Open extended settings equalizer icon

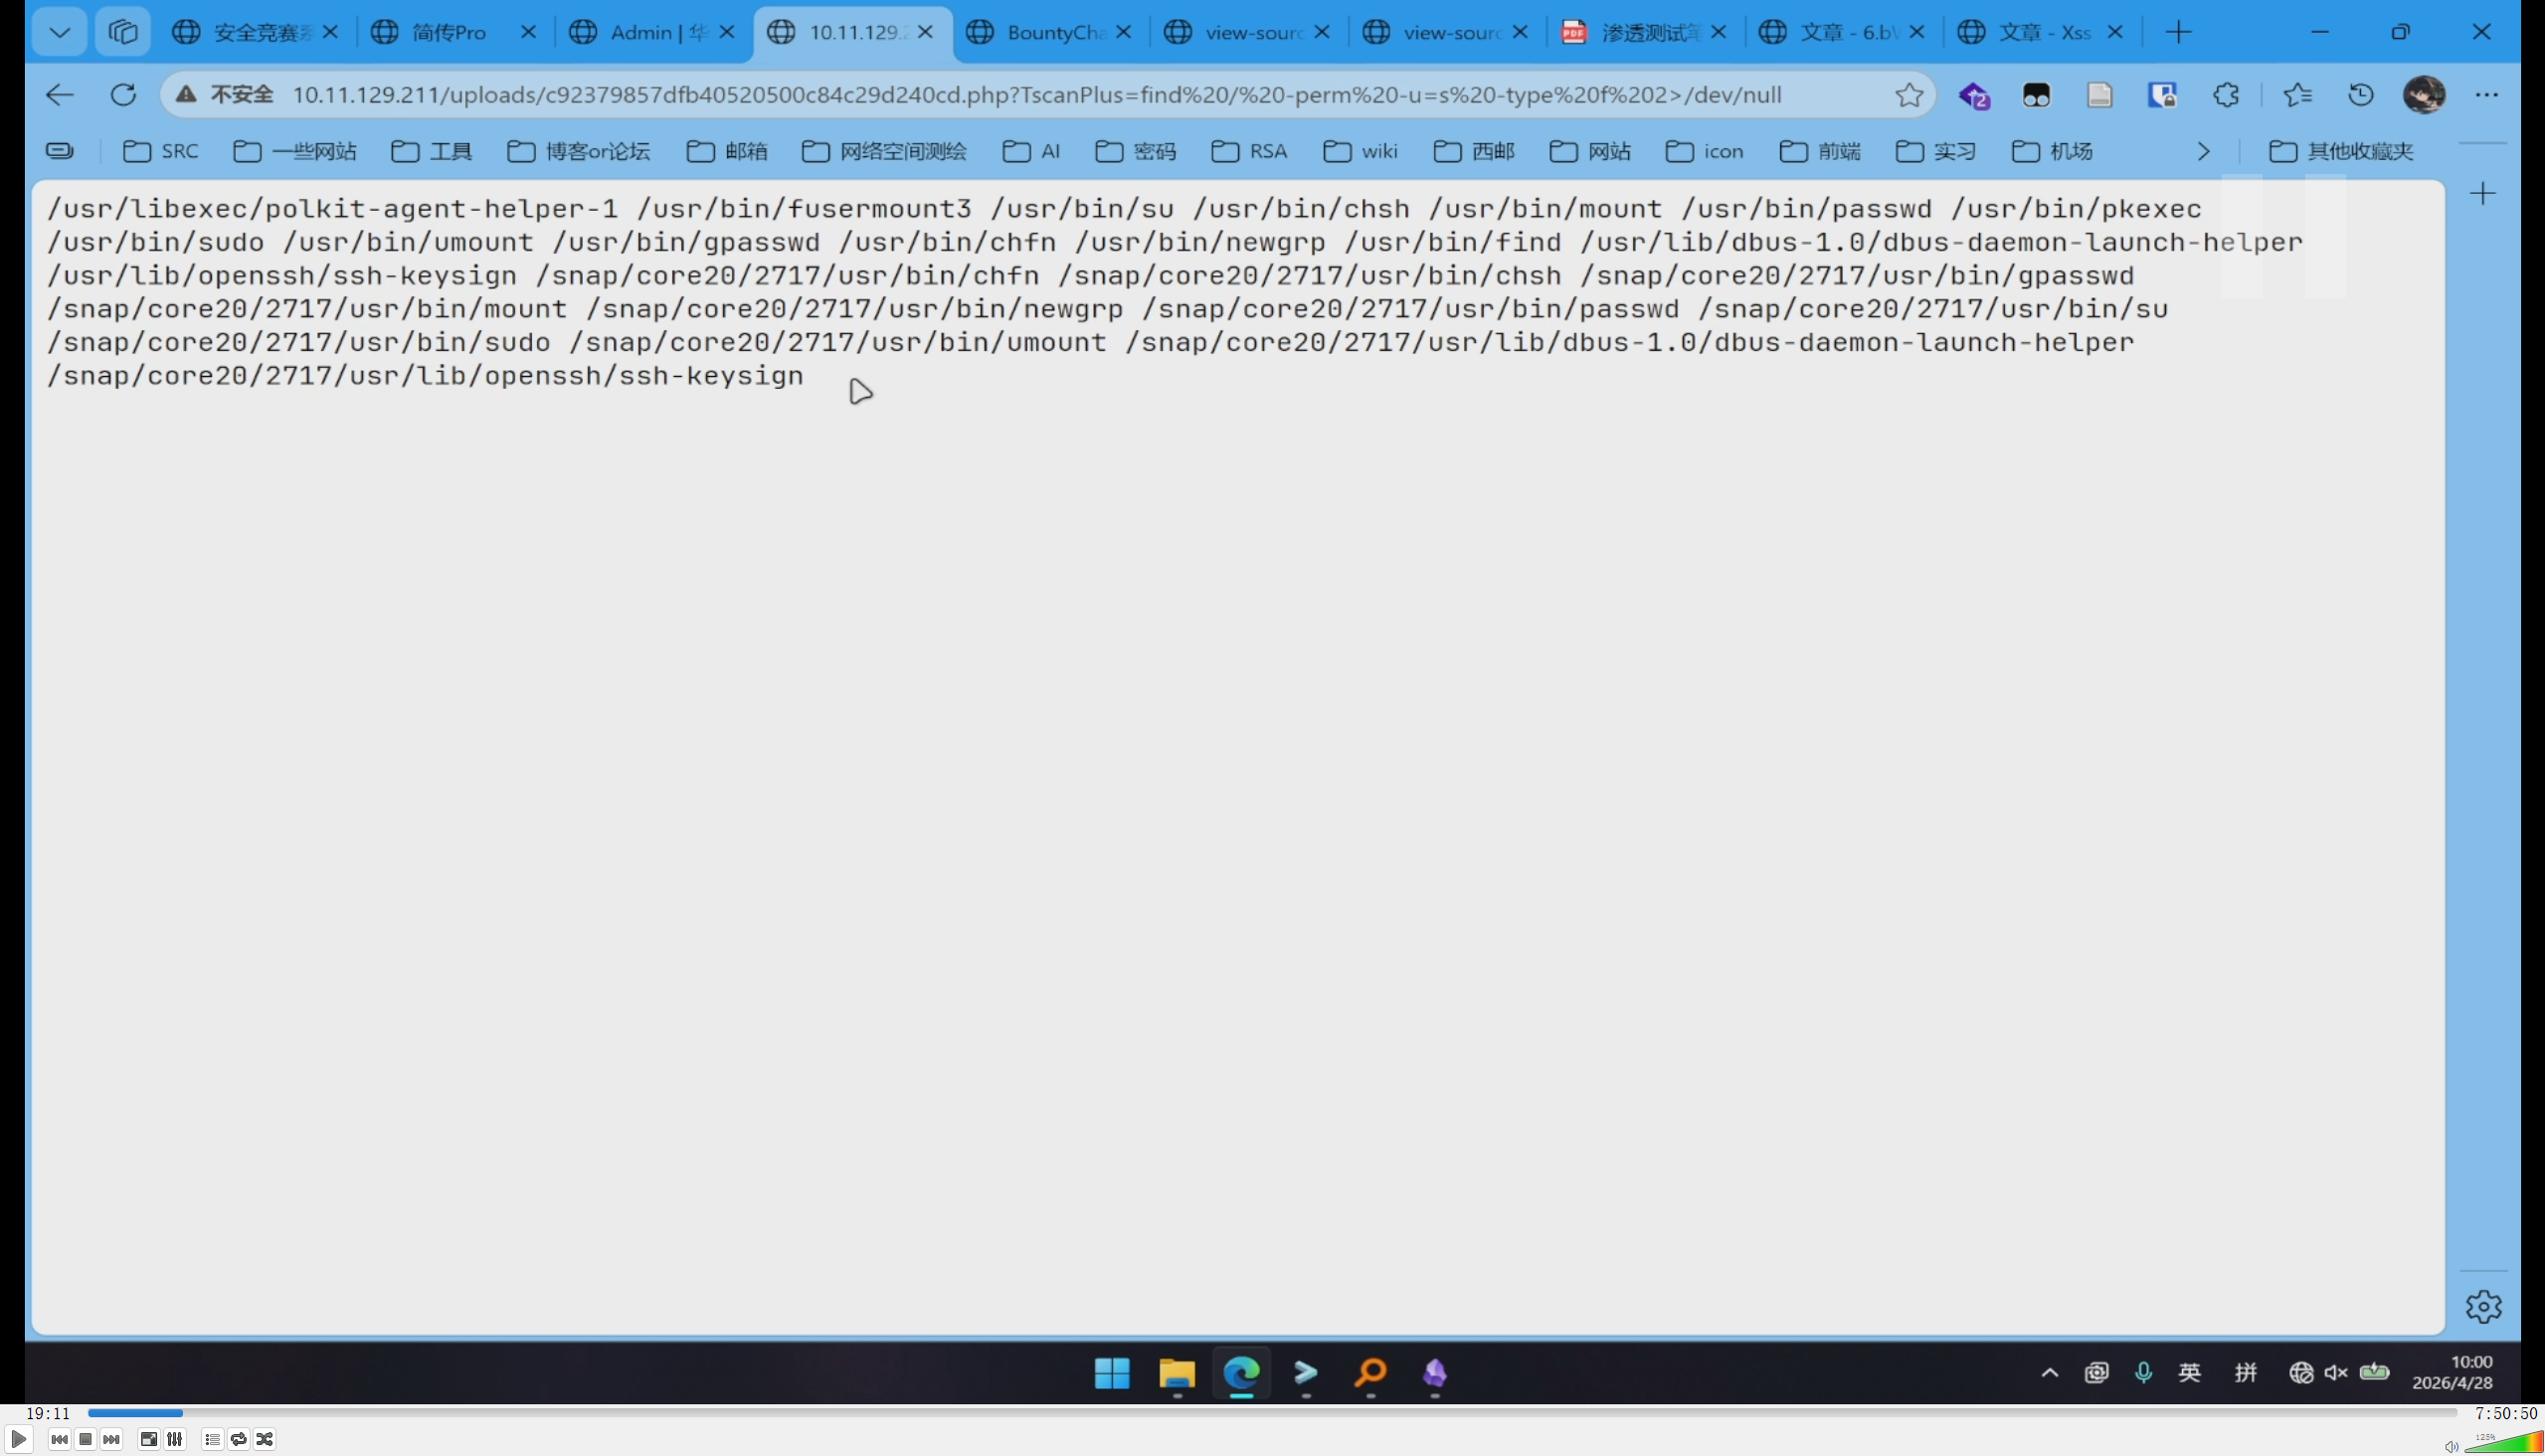[x=175, y=1439]
